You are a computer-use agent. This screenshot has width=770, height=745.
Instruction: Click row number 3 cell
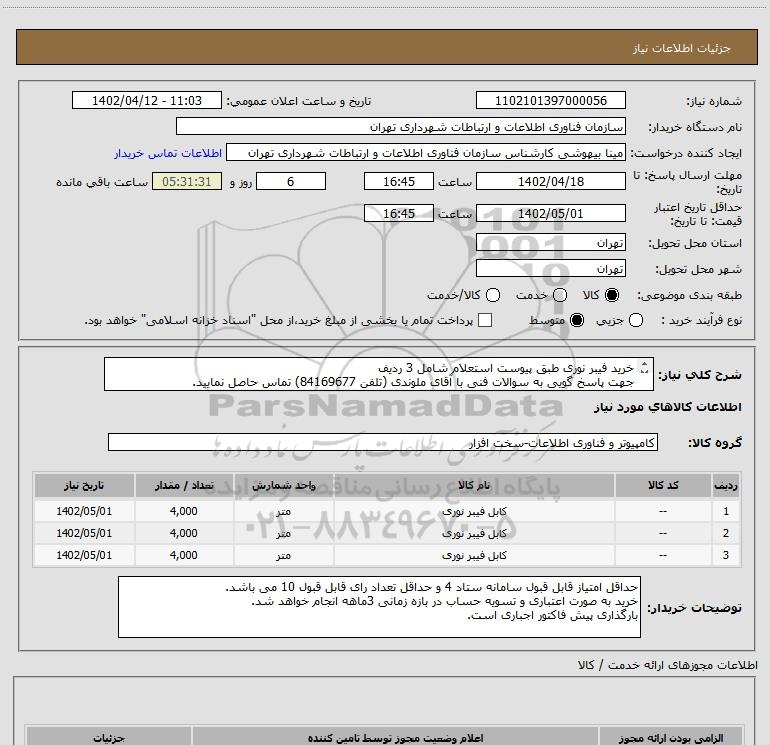coord(726,555)
